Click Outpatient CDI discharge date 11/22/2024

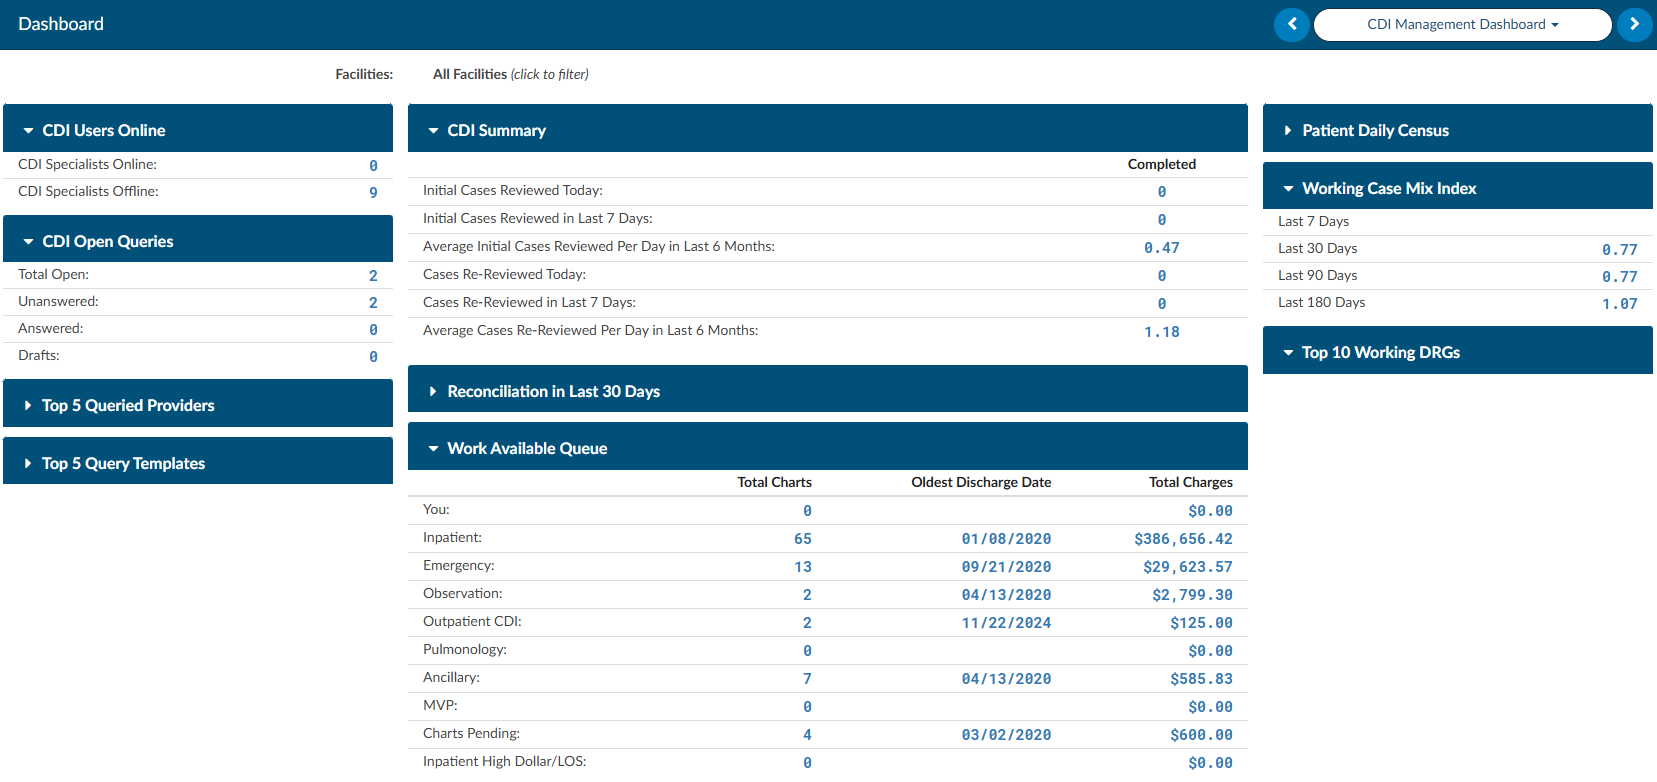click(x=1006, y=623)
